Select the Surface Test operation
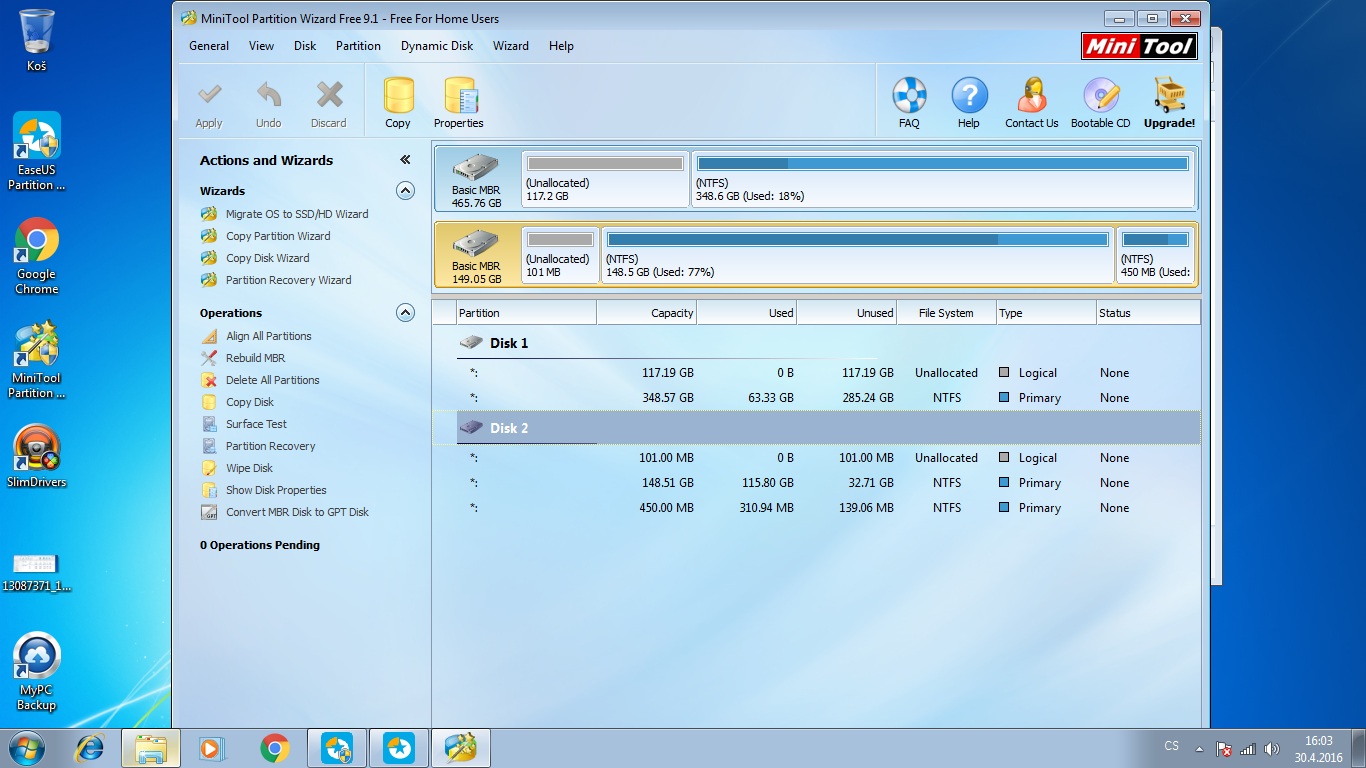The width and height of the screenshot is (1366, 768). coord(256,424)
